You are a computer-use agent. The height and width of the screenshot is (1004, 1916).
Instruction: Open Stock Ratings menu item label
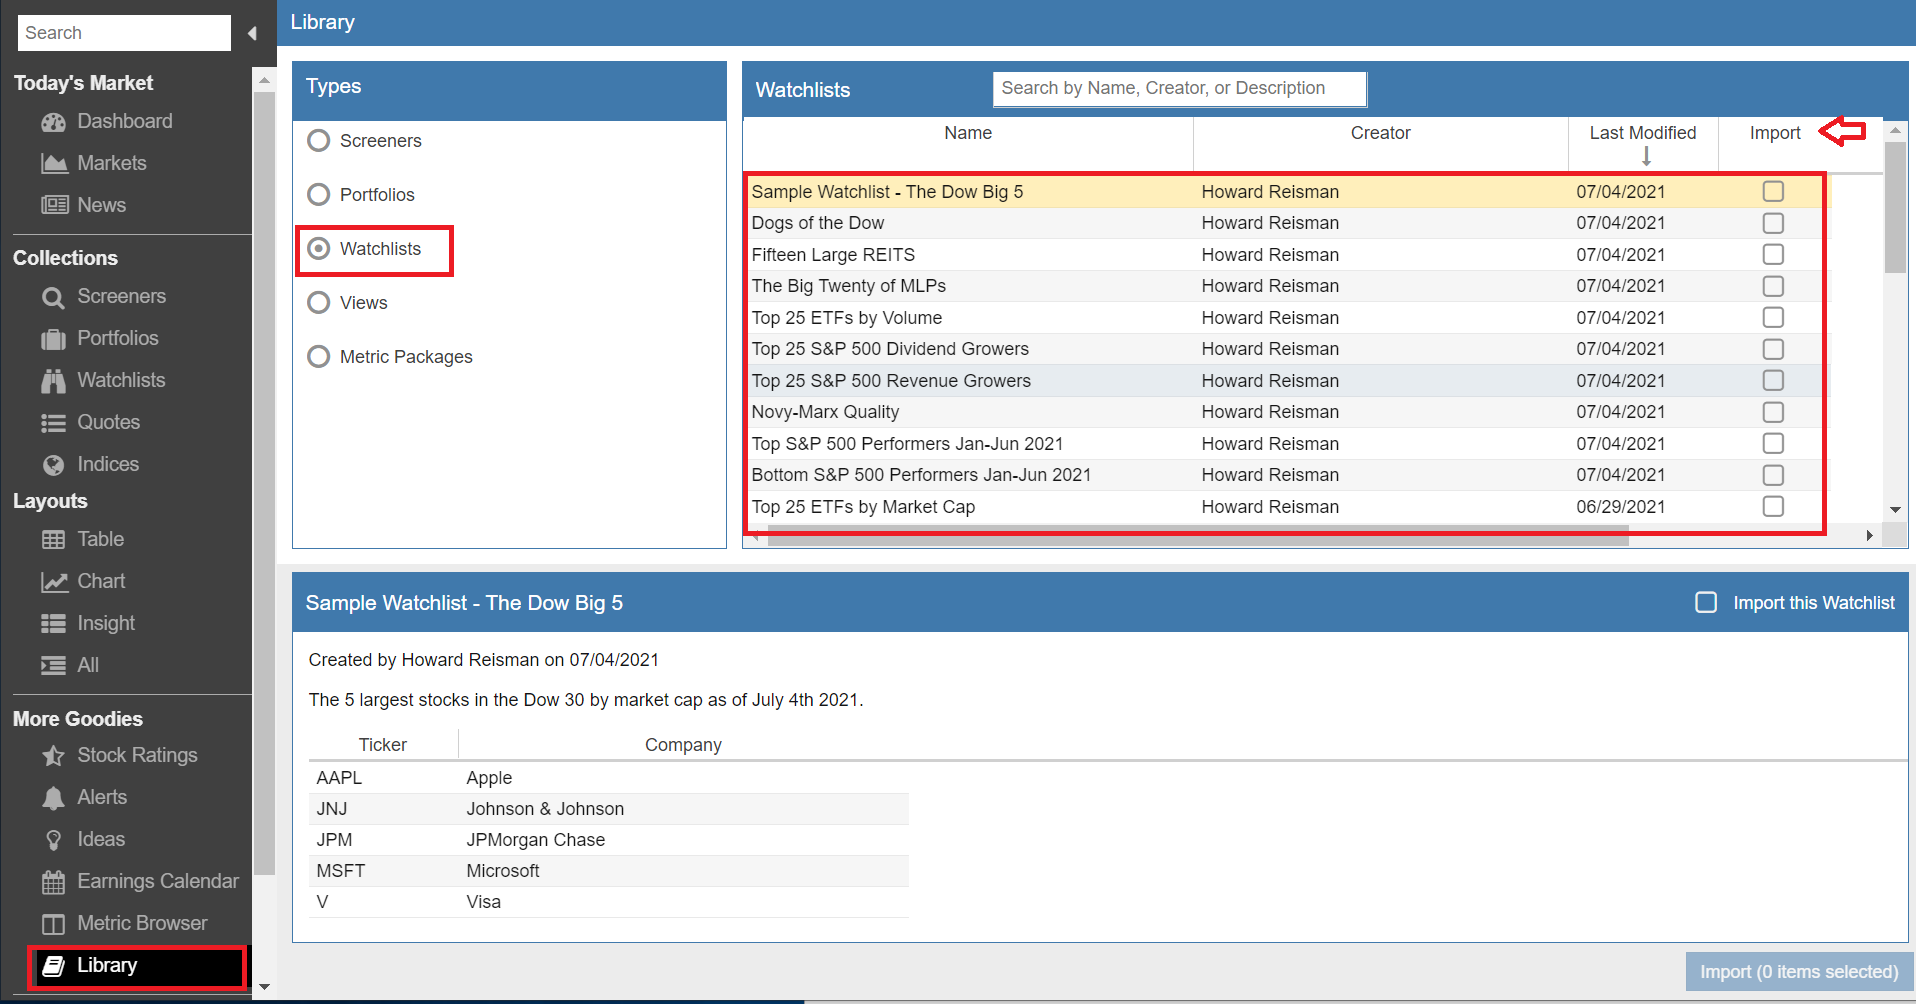[138, 755]
